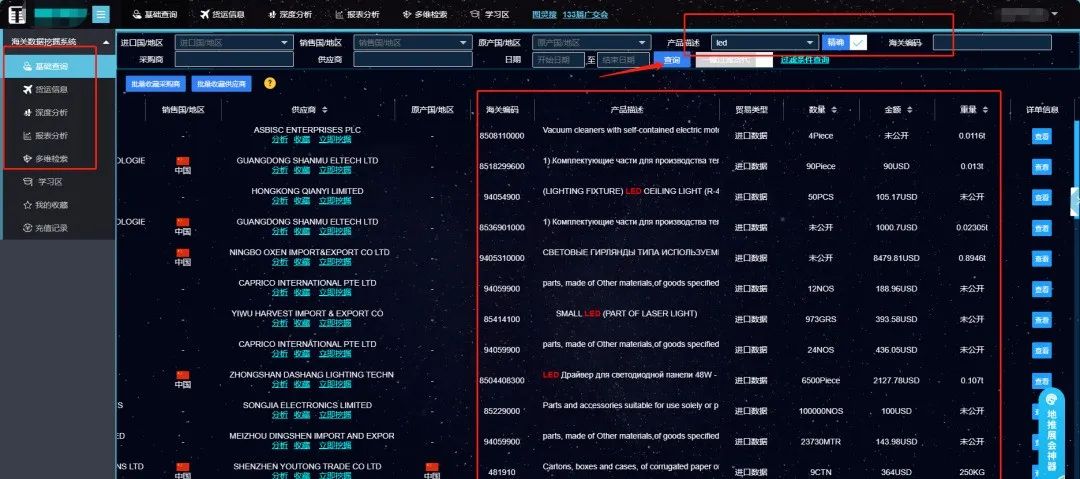Sort by the 数量 column header arrows
The image size is (1080, 479).
(835, 110)
